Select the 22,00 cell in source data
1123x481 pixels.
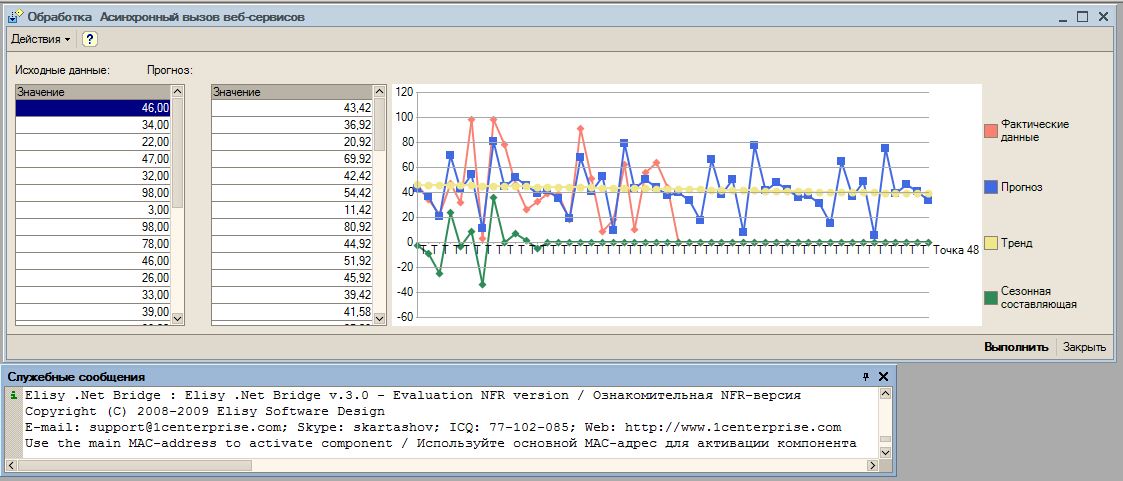click(94, 142)
